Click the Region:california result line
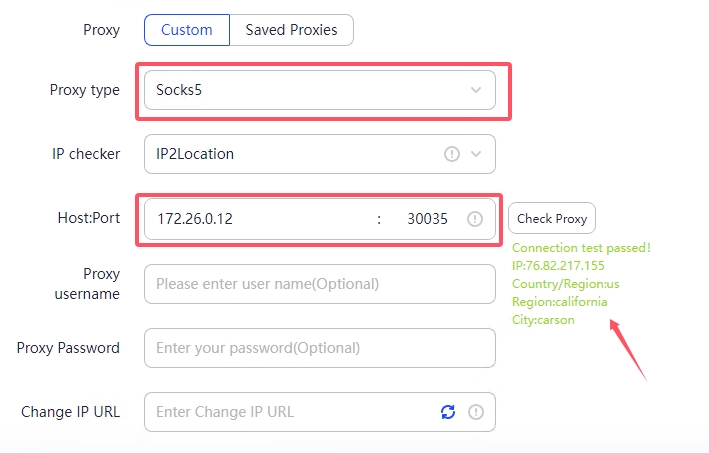 click(559, 301)
